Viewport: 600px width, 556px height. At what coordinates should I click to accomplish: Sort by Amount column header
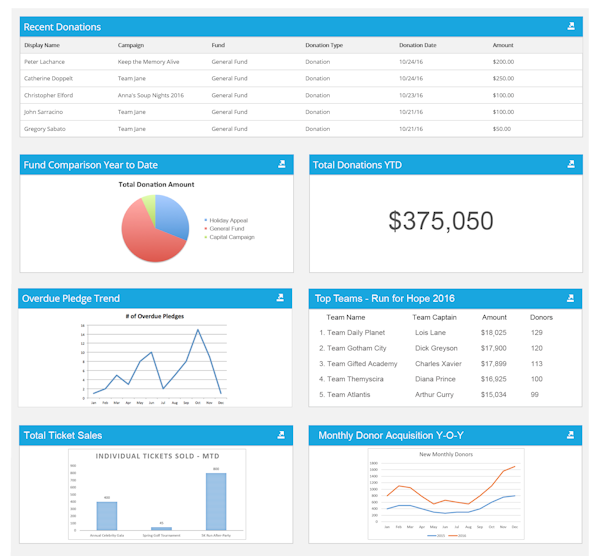(503, 45)
